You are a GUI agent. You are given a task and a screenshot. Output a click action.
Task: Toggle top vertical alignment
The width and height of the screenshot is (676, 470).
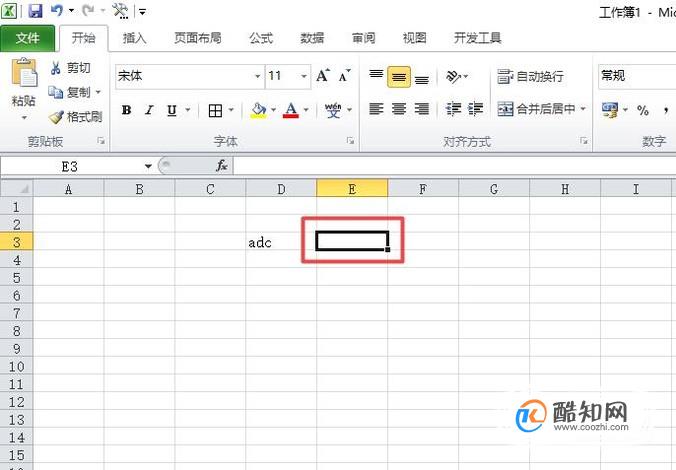pos(376,77)
